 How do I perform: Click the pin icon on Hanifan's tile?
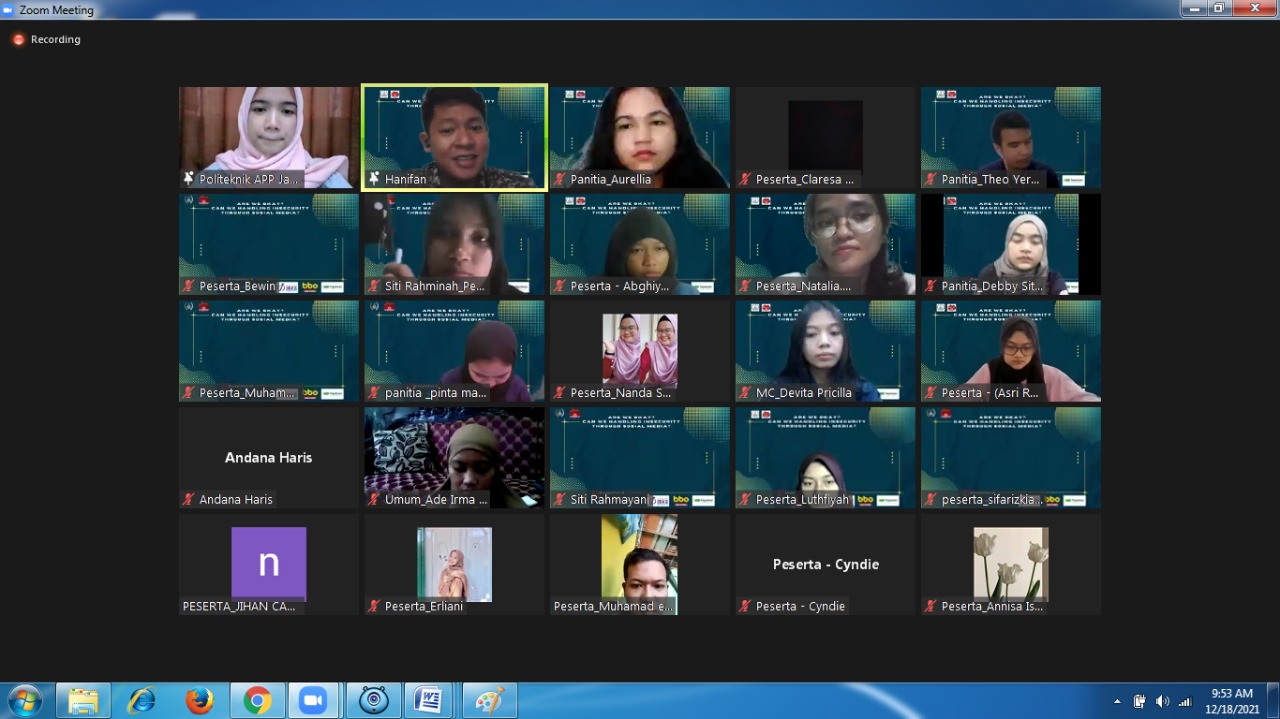374,179
